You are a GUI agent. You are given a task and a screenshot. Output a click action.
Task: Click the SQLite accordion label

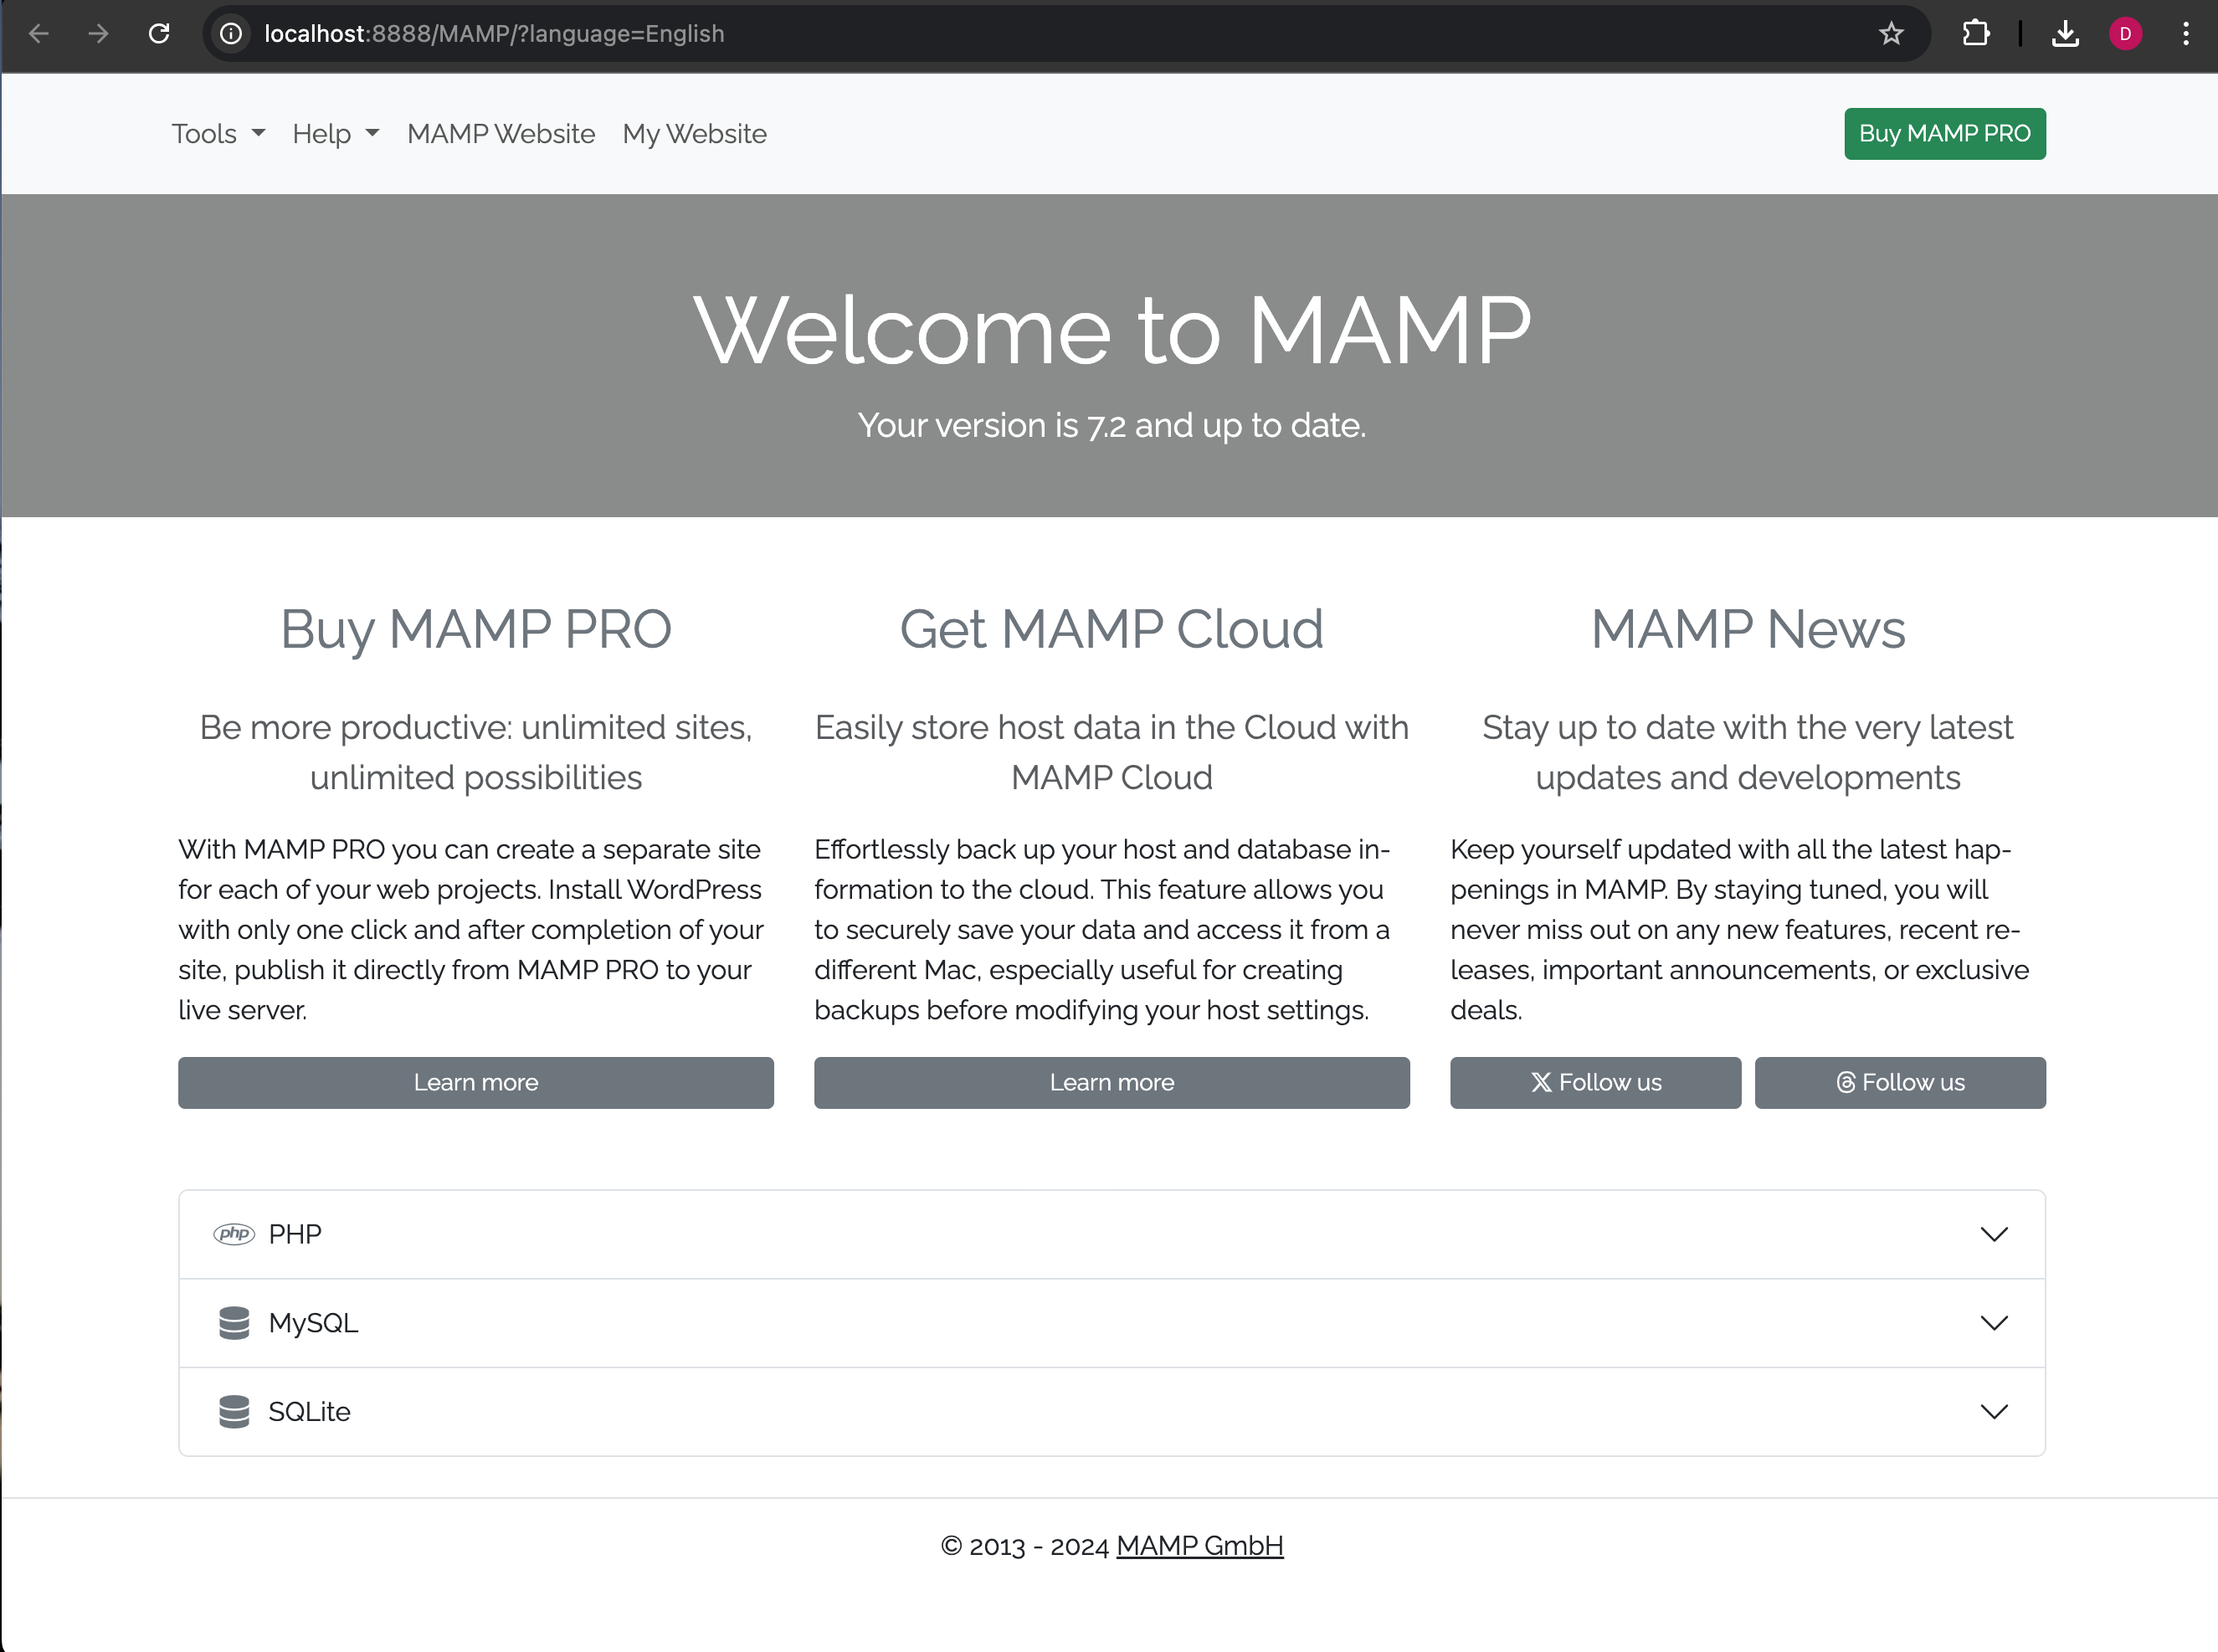tap(309, 1412)
